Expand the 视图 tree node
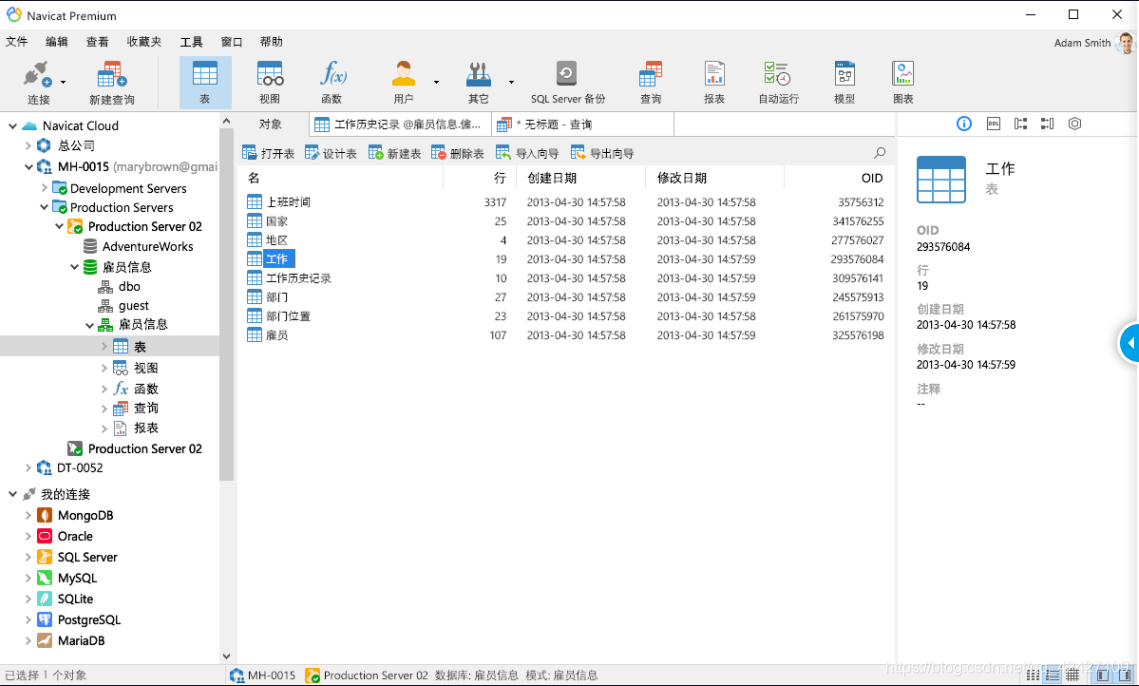This screenshot has width=1139, height=686. (x=104, y=368)
